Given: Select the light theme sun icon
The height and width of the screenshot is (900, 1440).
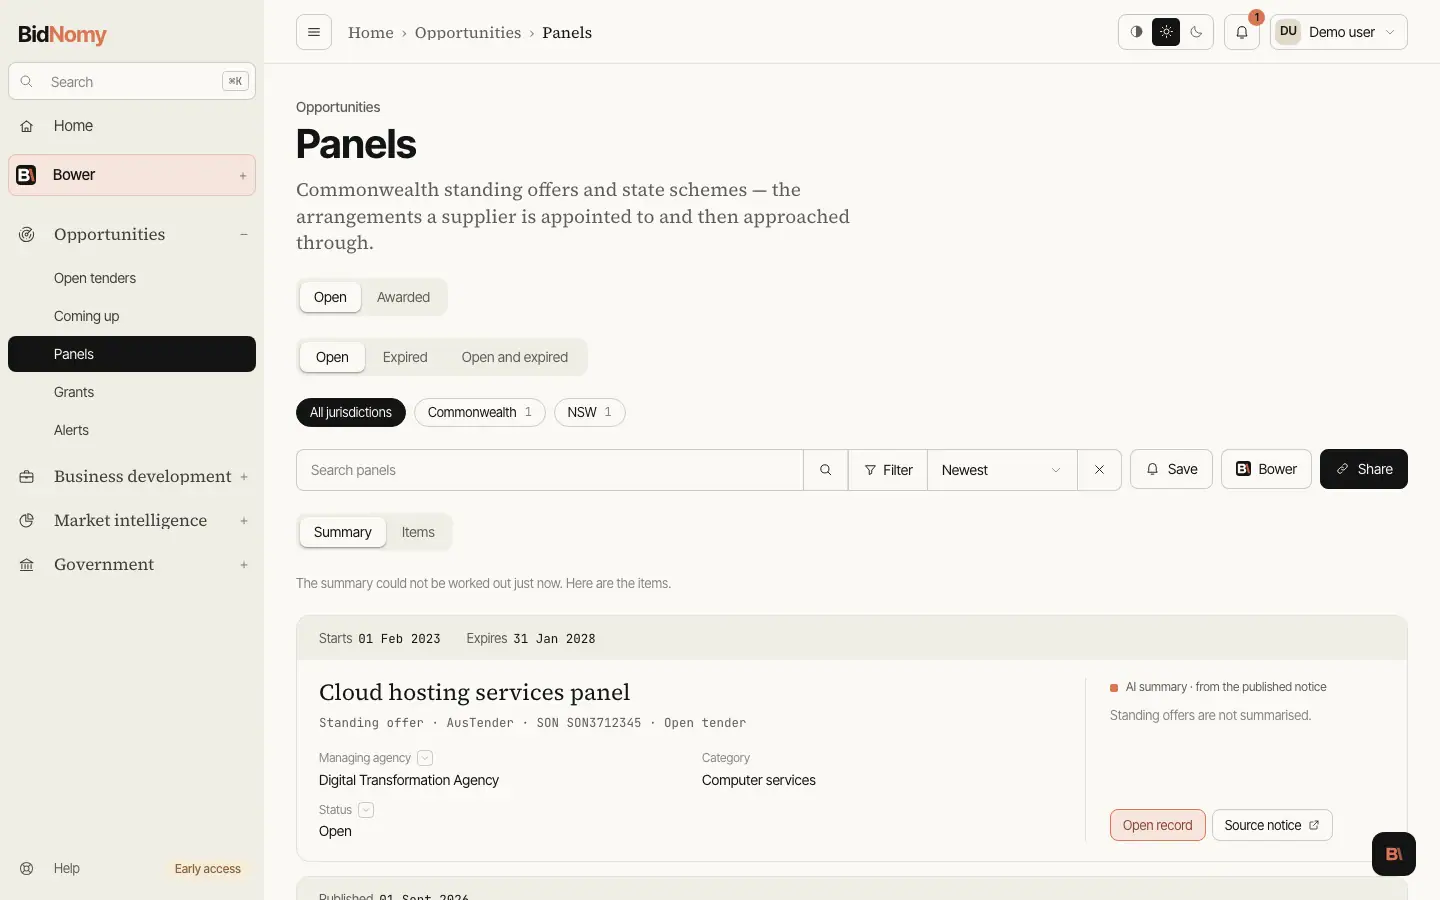Looking at the screenshot, I should pos(1166,32).
